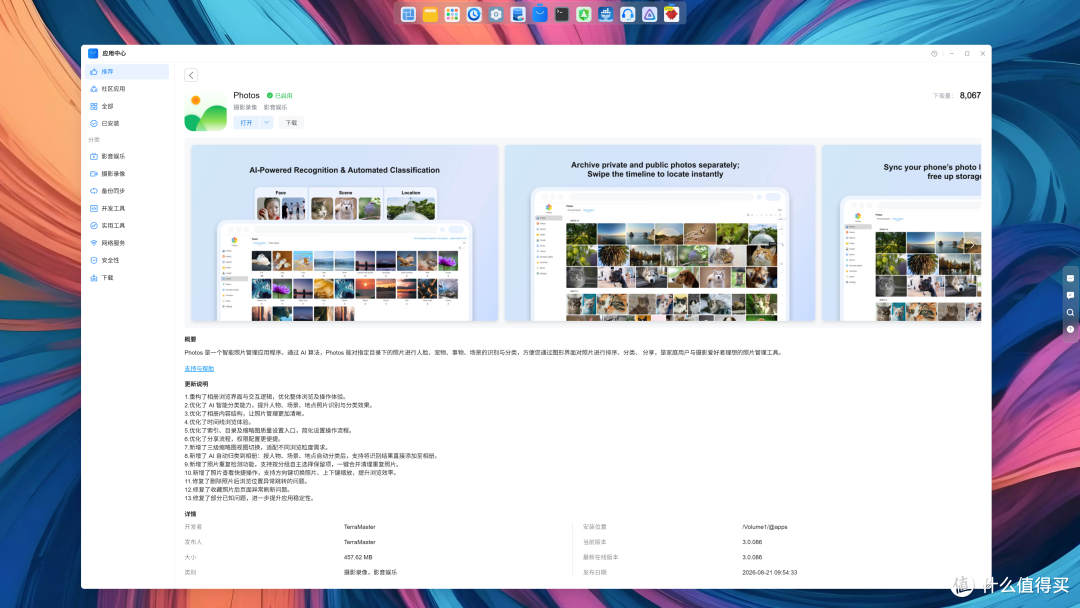Select 推荐 in the sidebar

(x=127, y=72)
